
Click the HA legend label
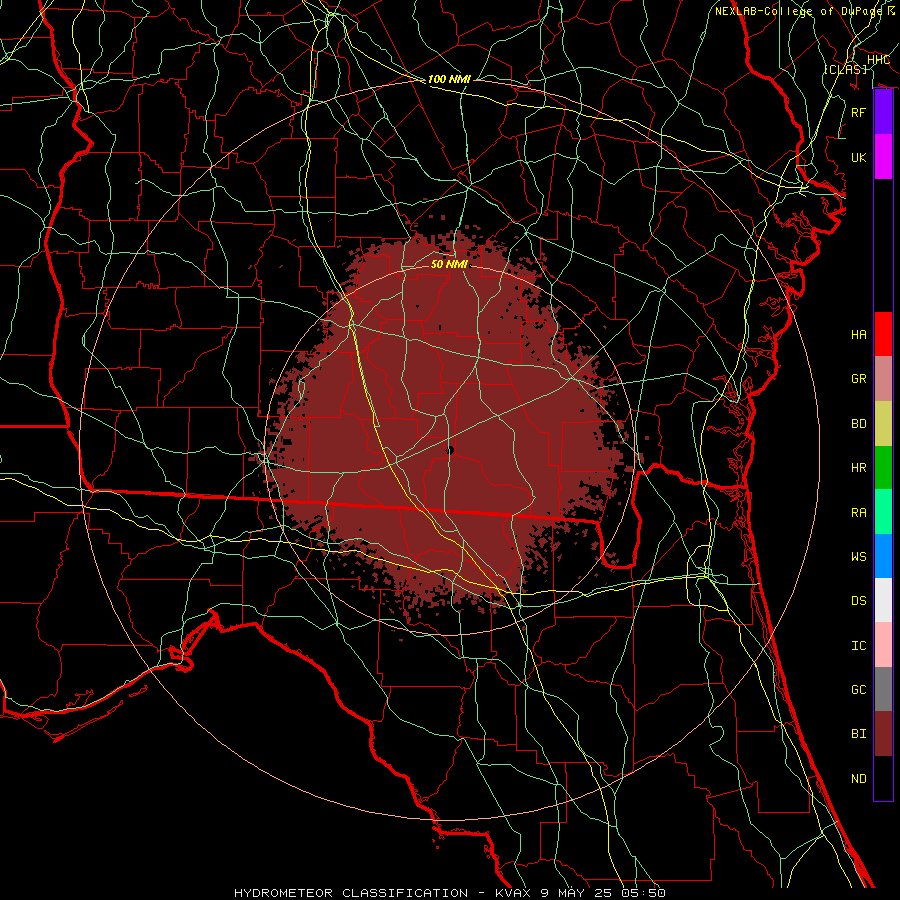[858, 335]
